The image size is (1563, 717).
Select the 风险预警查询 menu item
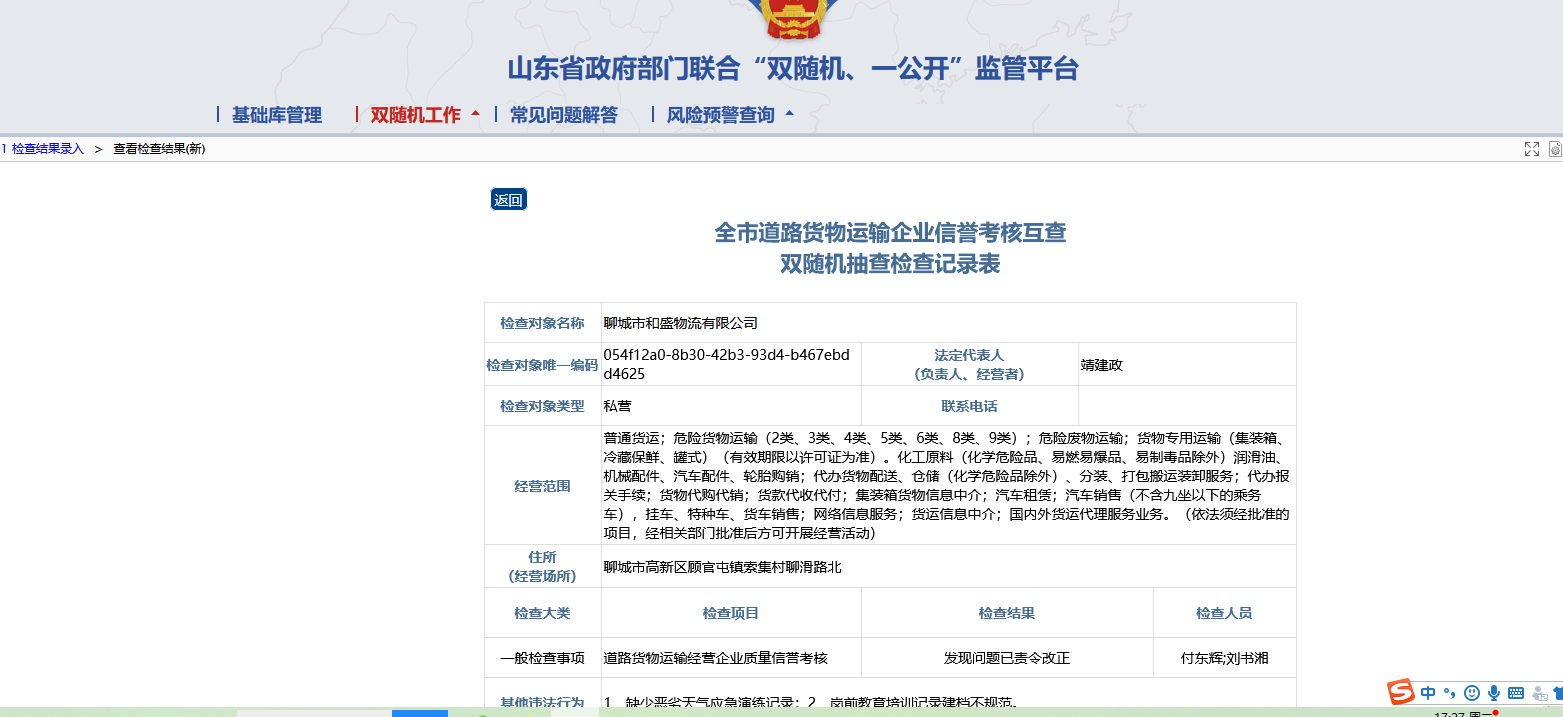pos(720,115)
